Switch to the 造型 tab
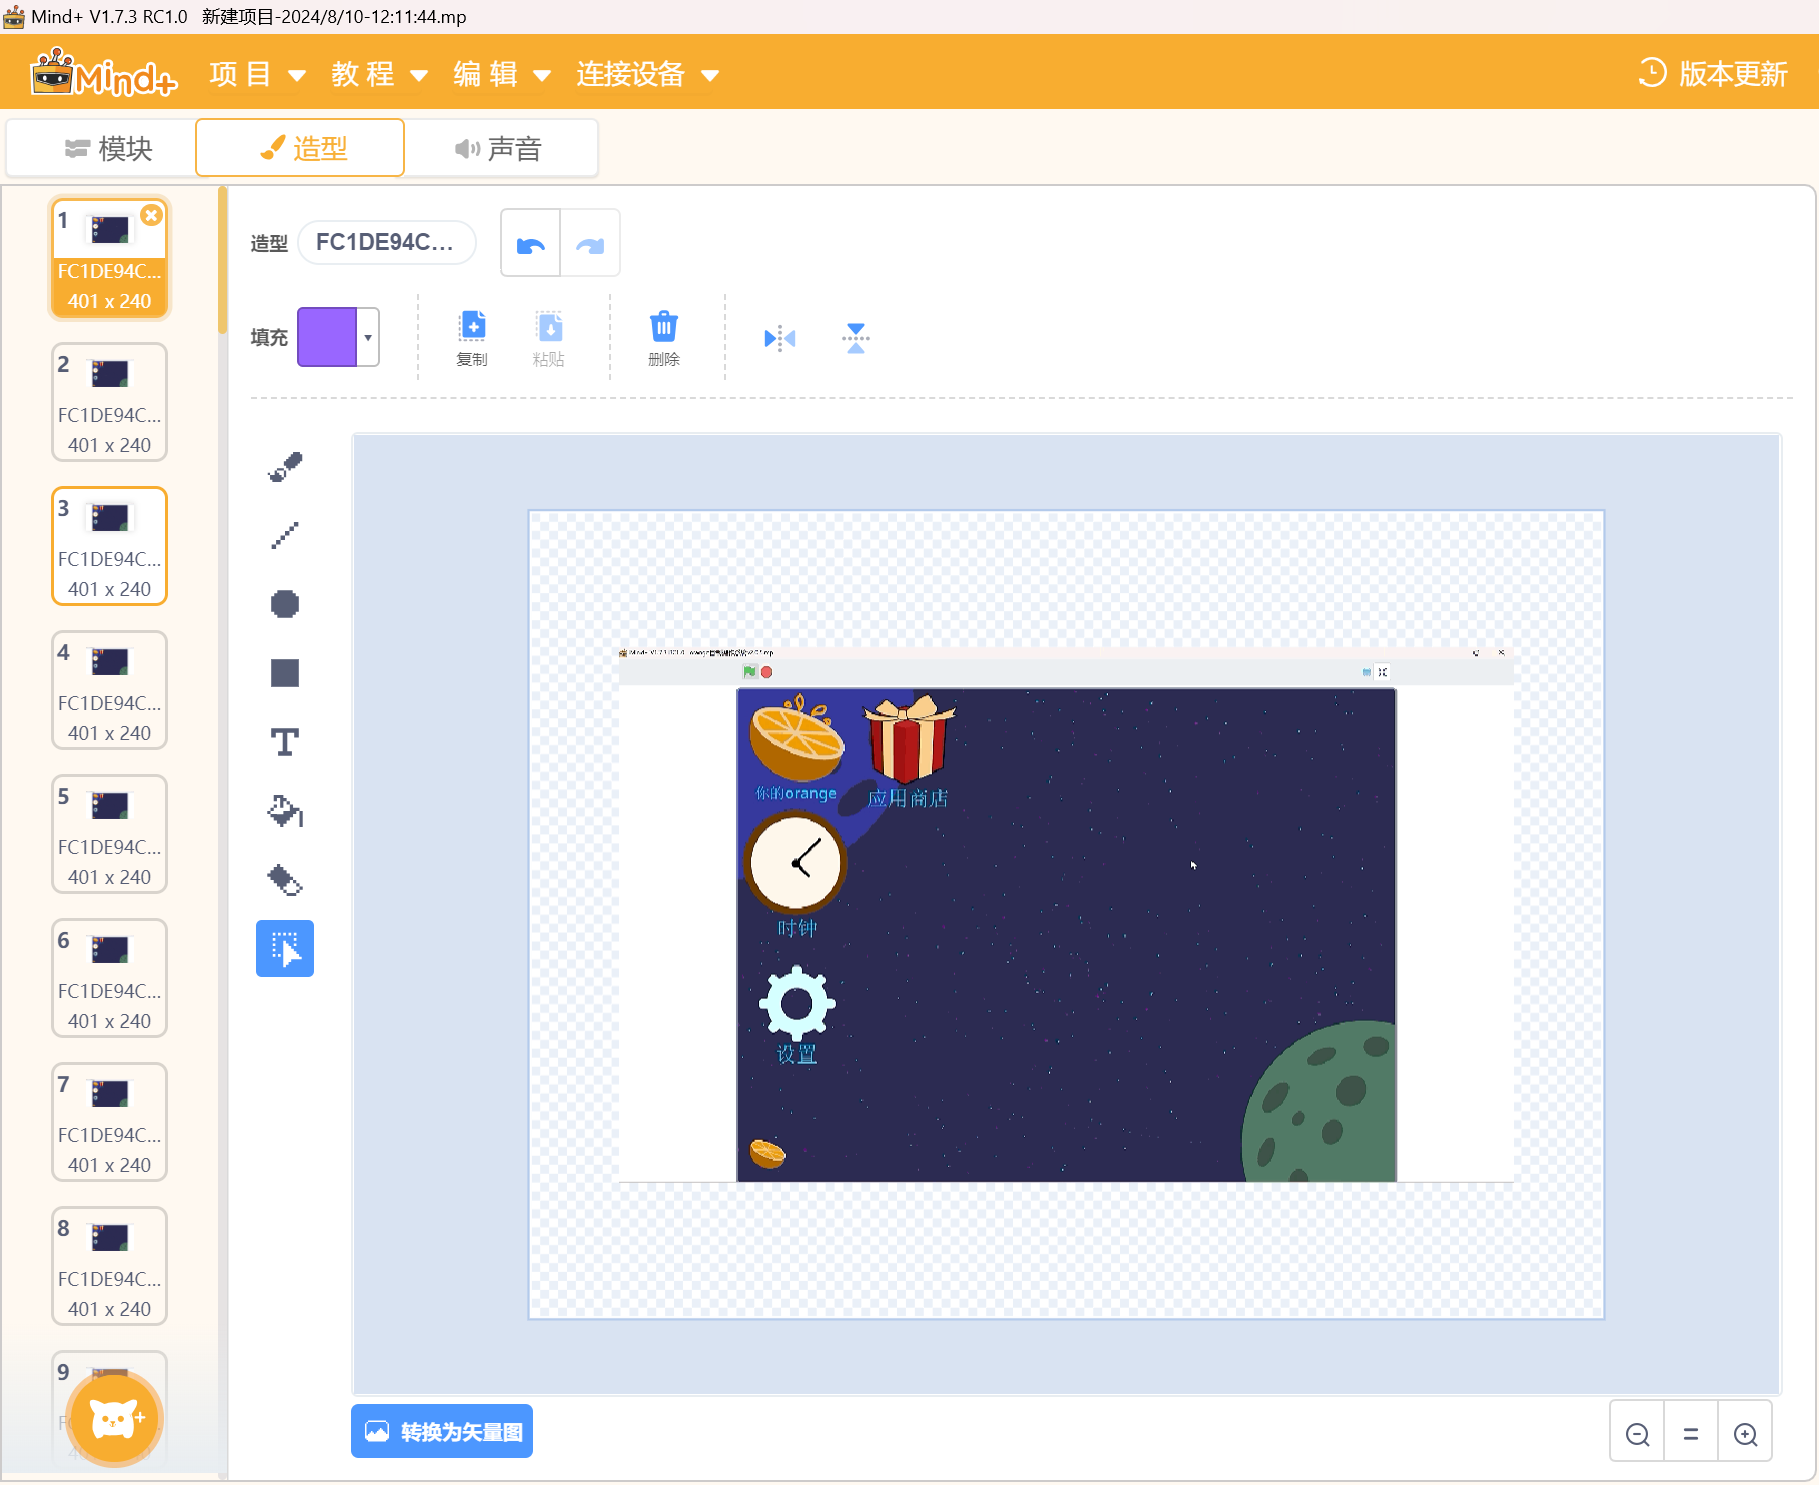 (300, 148)
